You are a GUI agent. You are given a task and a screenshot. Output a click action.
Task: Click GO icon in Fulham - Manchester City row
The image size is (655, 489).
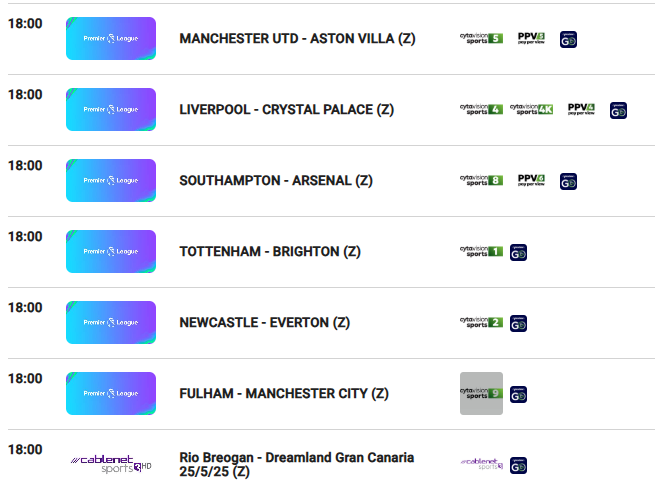pyautogui.click(x=518, y=395)
